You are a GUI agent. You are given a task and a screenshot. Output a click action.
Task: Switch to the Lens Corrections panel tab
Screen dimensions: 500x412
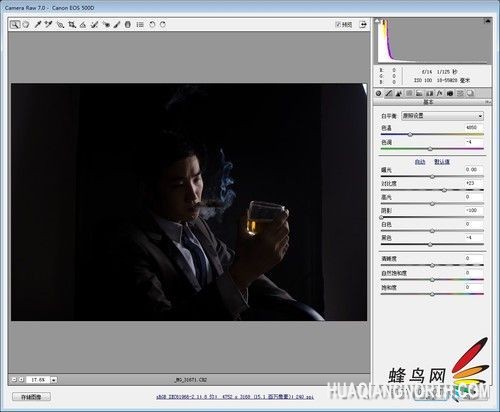click(x=430, y=93)
